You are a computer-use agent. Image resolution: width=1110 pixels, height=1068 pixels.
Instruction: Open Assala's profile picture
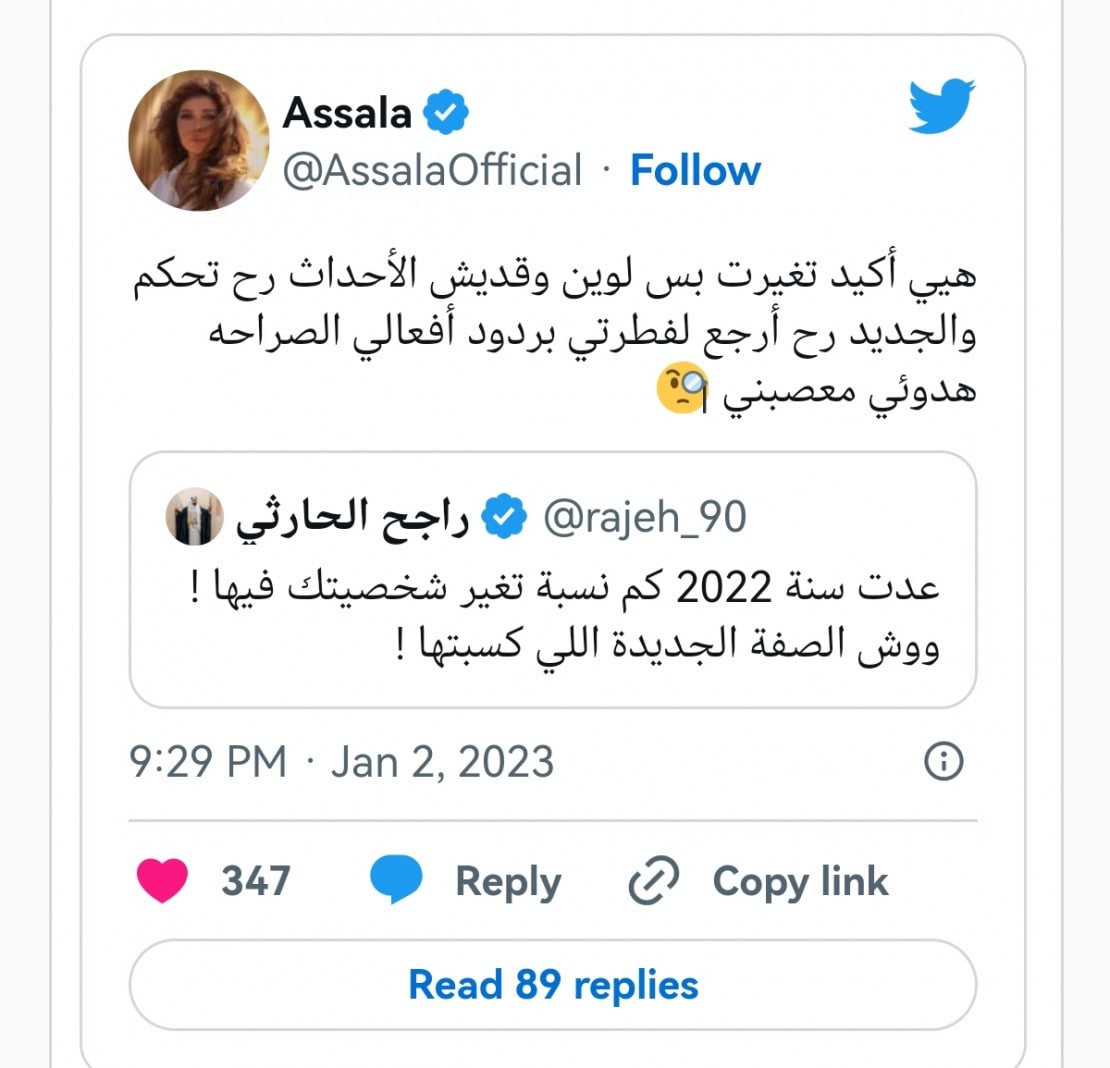198,140
